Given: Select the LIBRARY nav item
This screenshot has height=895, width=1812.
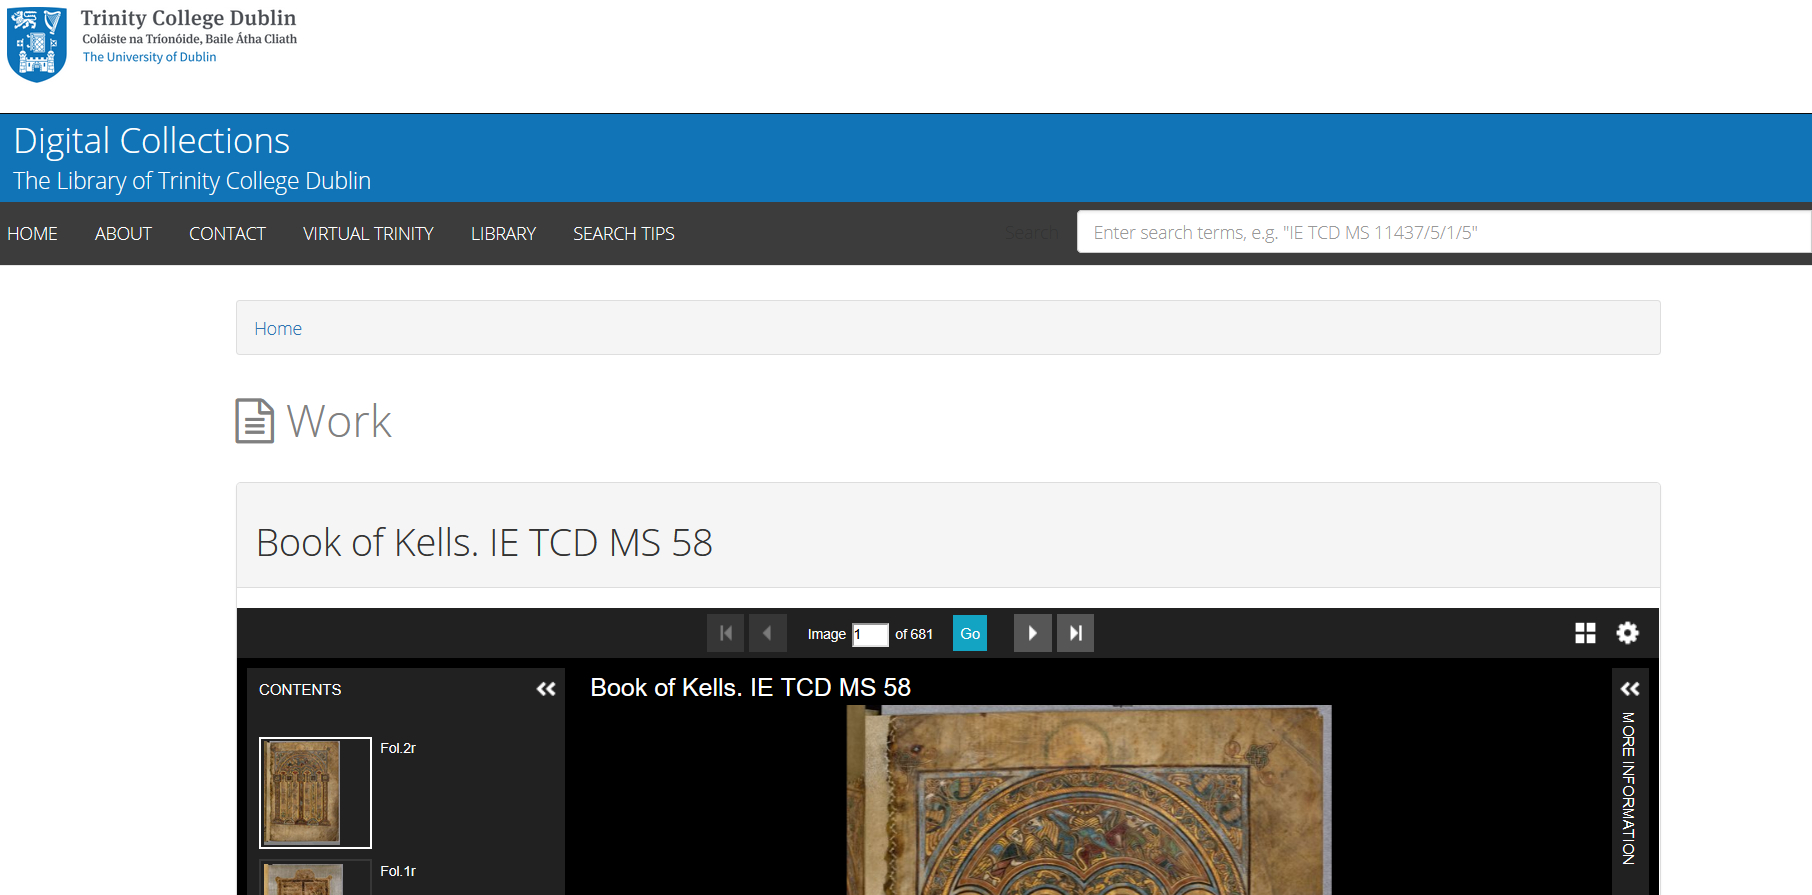Looking at the screenshot, I should pos(503,234).
